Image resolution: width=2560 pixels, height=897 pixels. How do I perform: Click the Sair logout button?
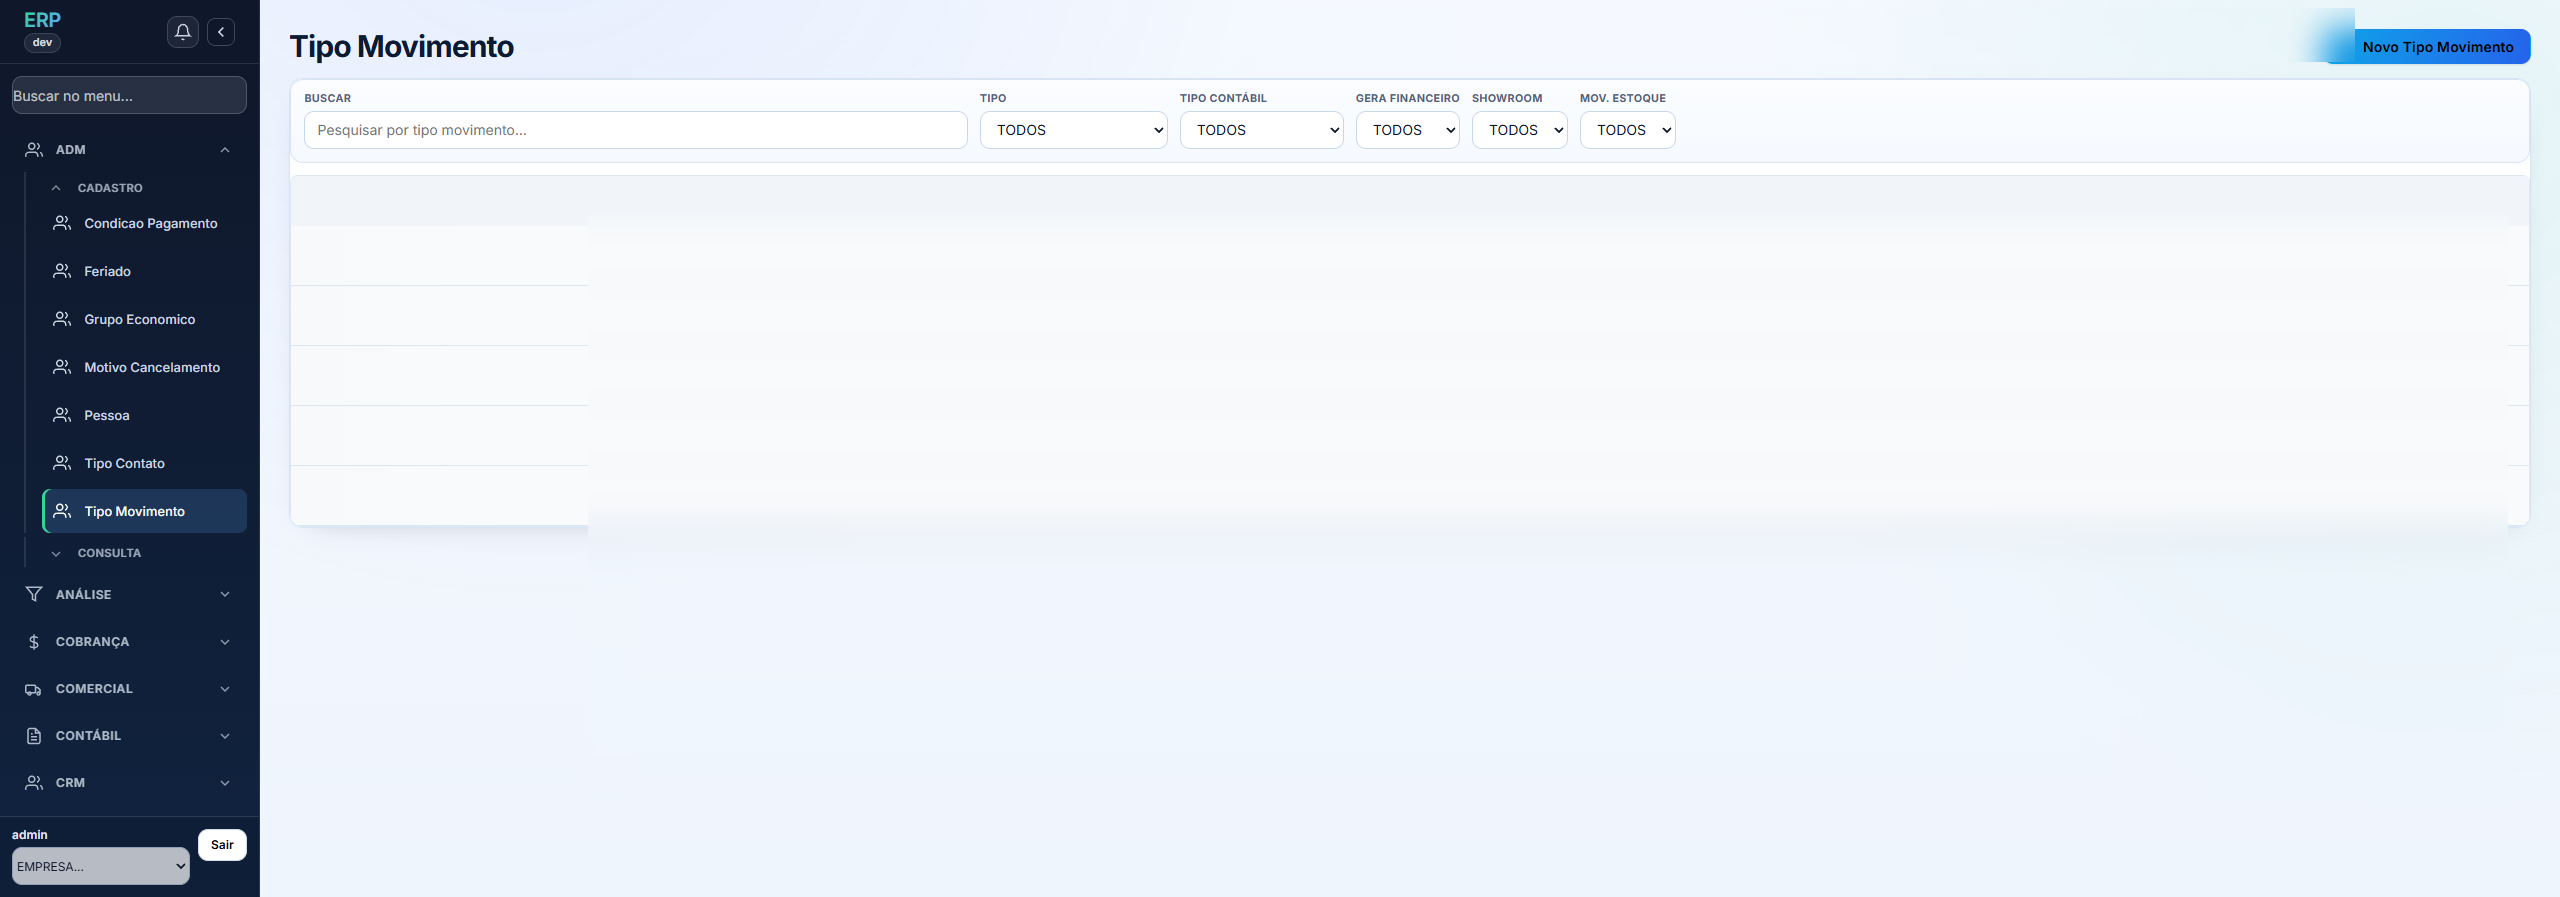[222, 845]
